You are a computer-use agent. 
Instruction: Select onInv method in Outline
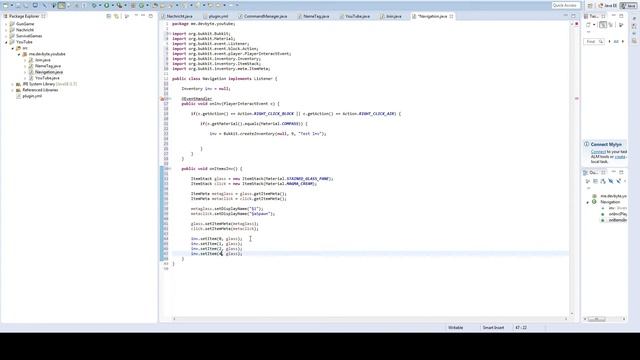coord(618,214)
